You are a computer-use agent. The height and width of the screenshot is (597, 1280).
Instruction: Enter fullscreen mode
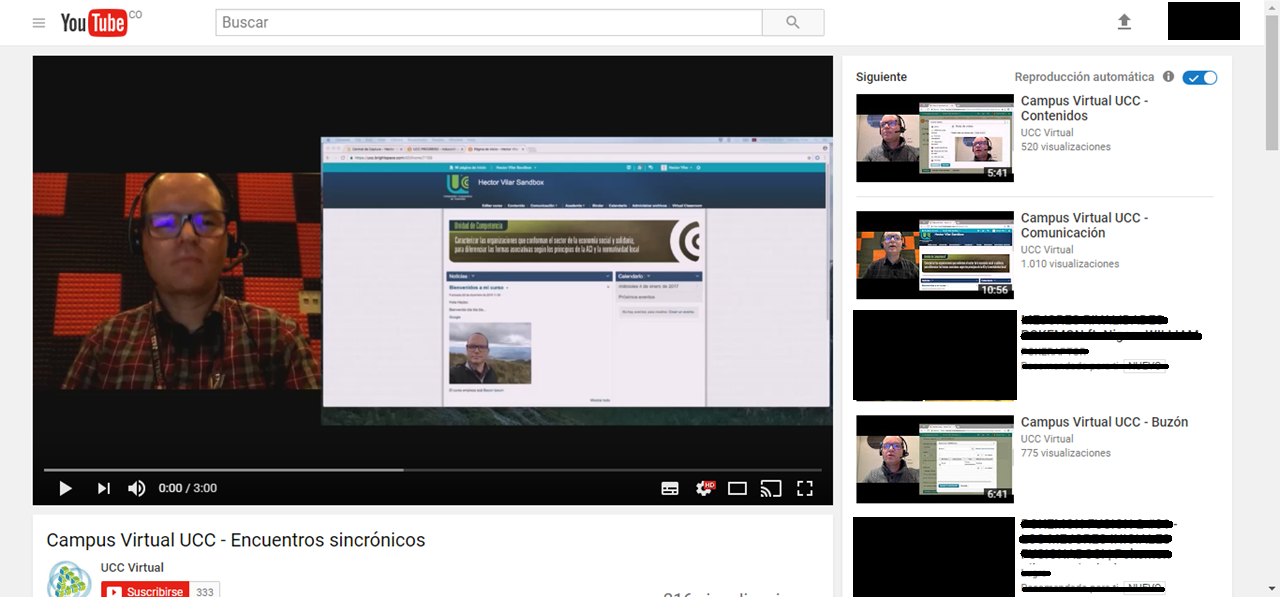805,488
